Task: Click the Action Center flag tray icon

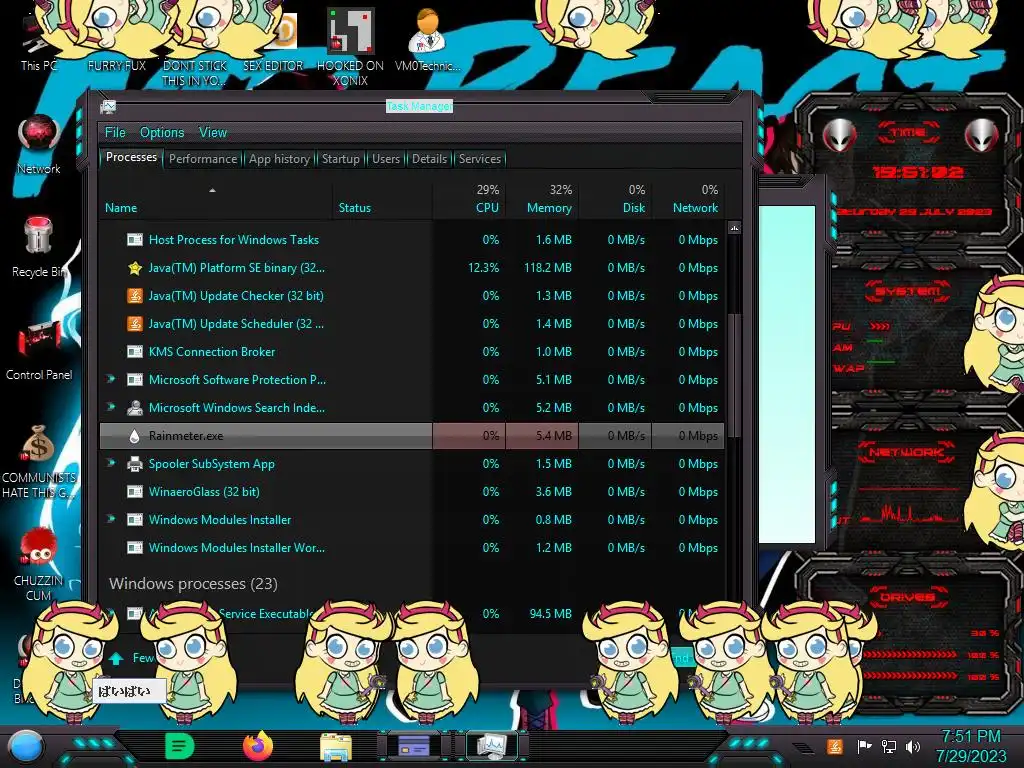Action: [x=864, y=746]
